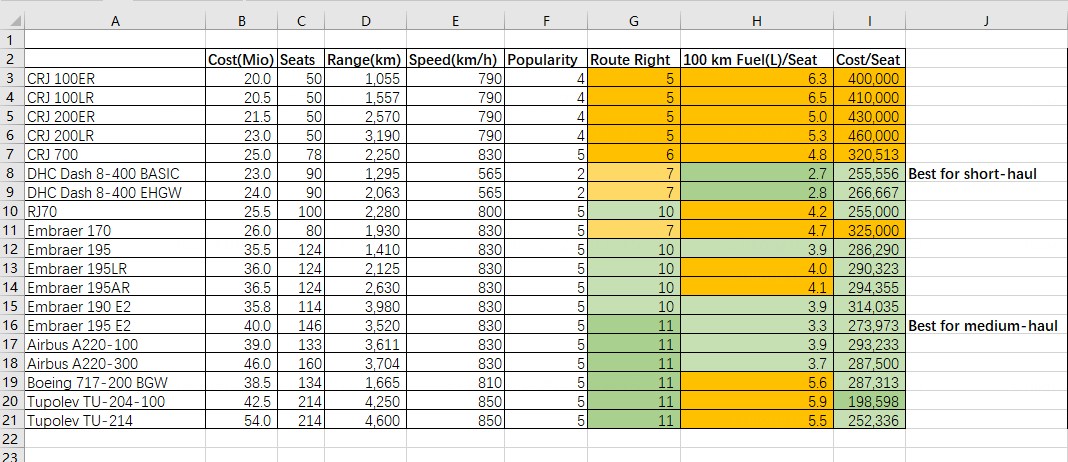The image size is (1068, 462).
Task: Select the Embraer 170 cell
Action: click(115, 230)
